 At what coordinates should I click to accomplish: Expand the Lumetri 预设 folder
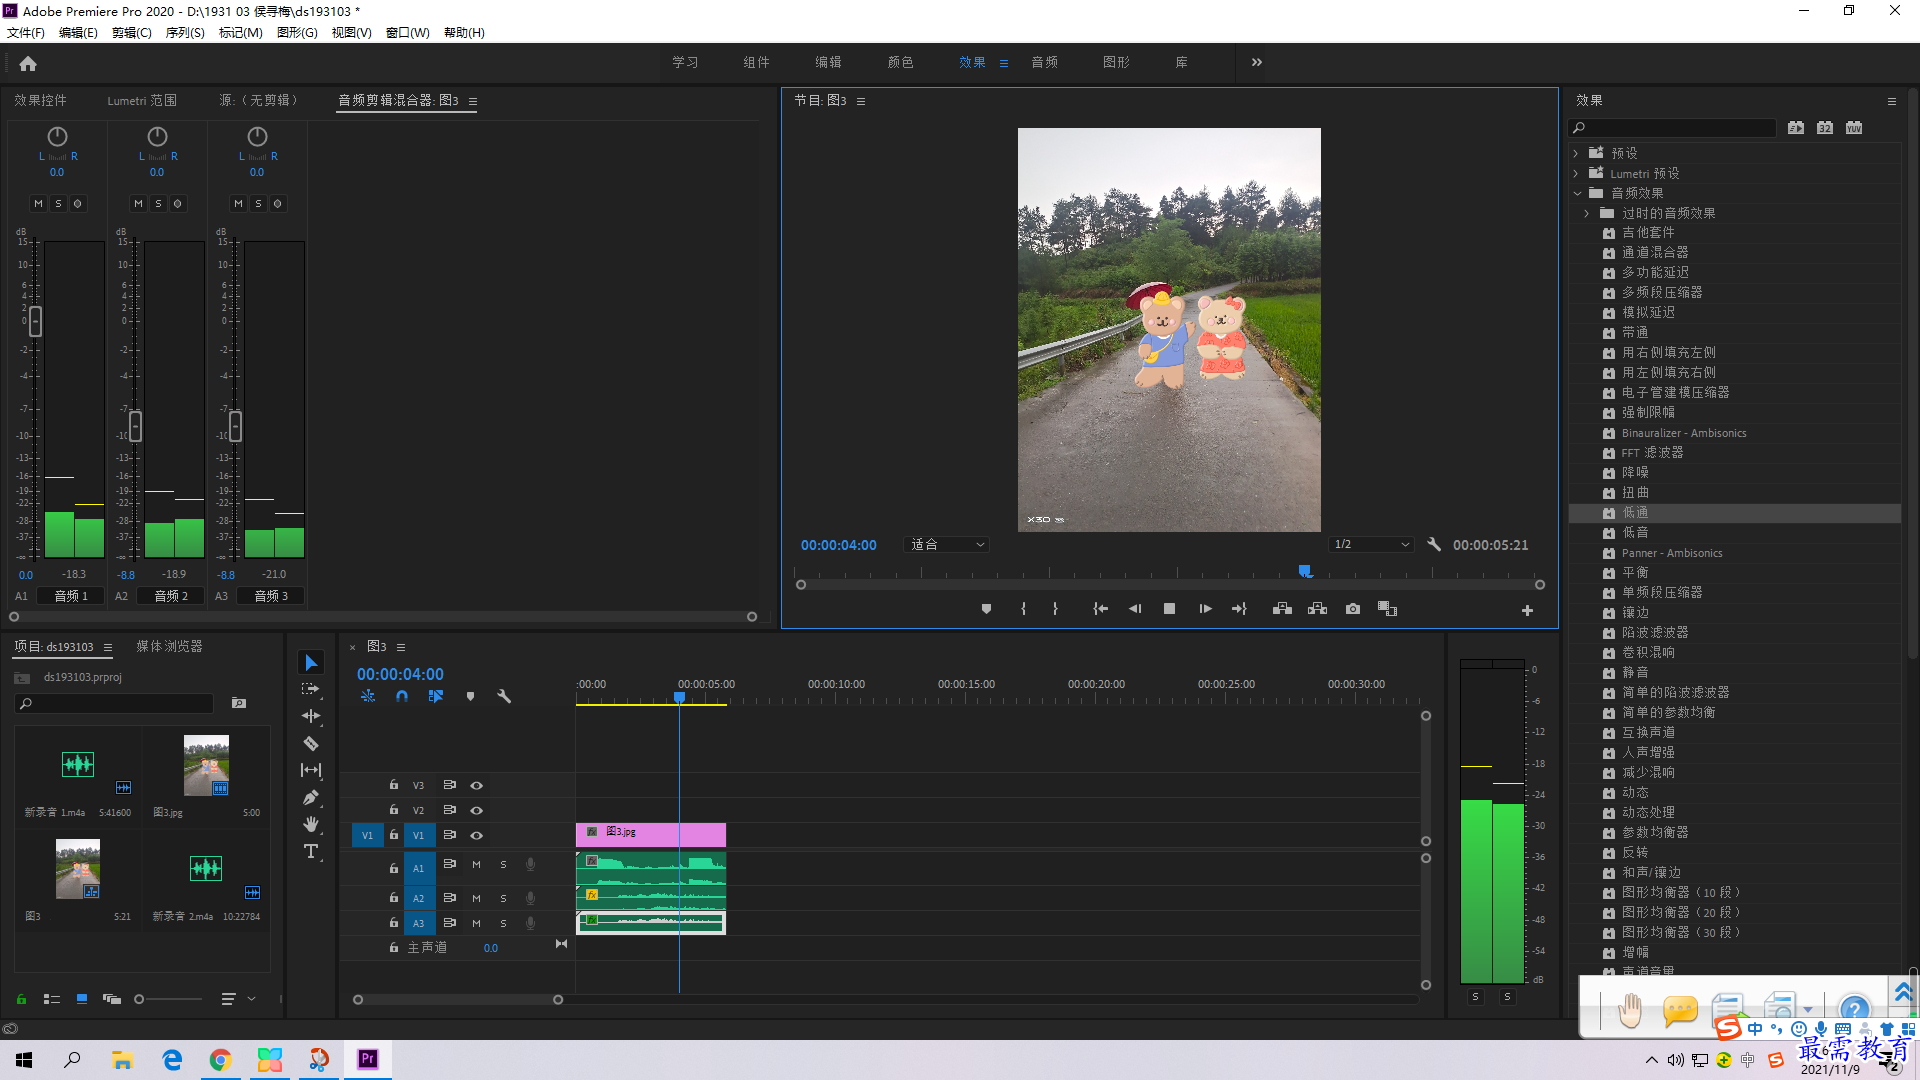pyautogui.click(x=1576, y=173)
